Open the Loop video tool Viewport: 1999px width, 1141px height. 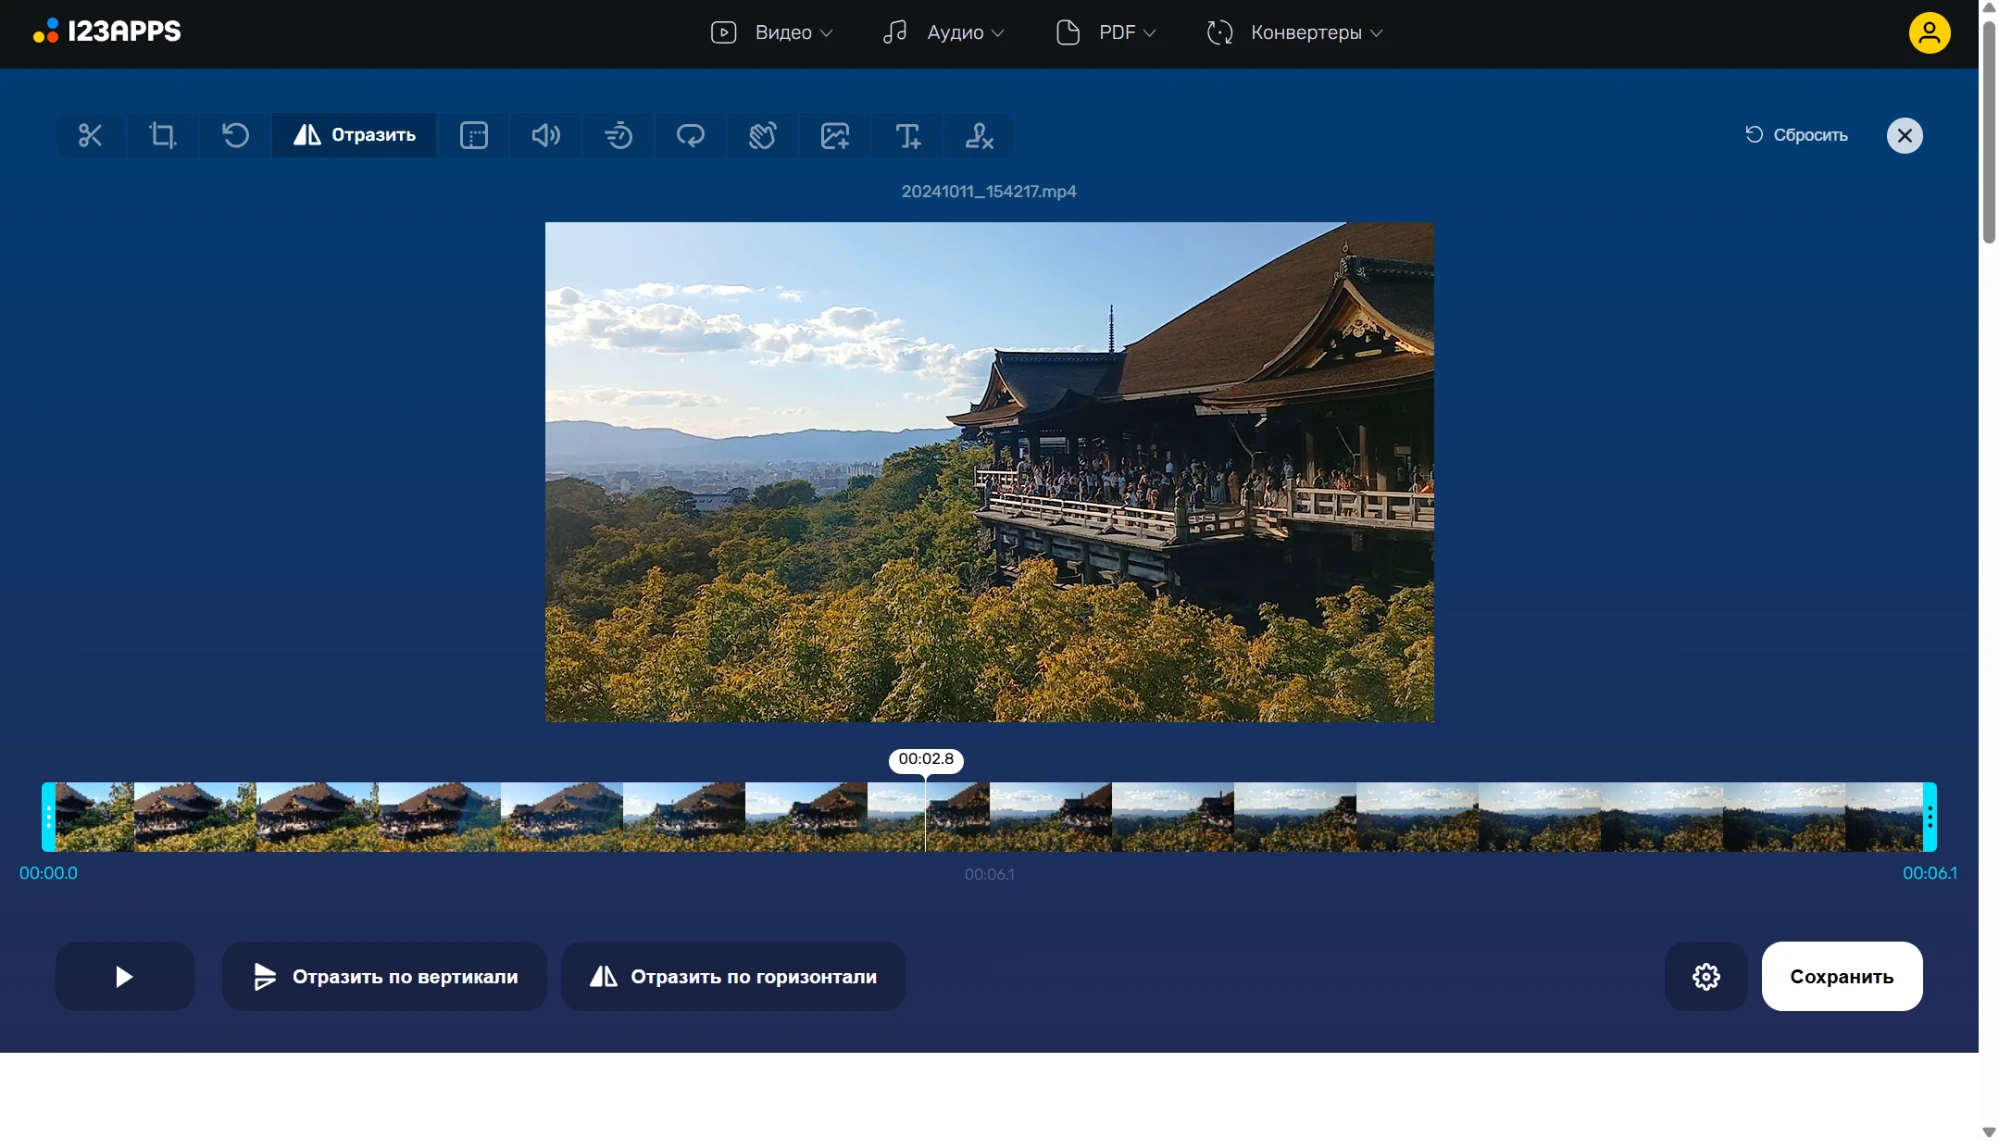[x=691, y=135]
